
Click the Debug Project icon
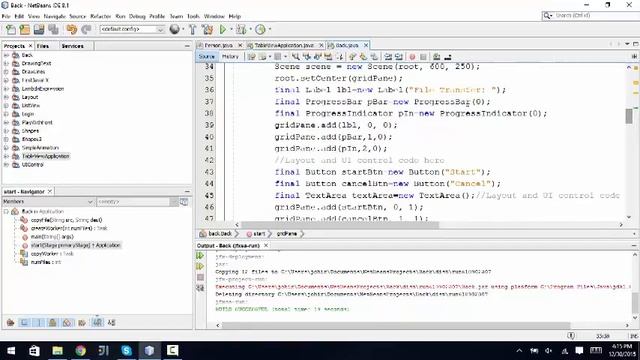(242, 29)
